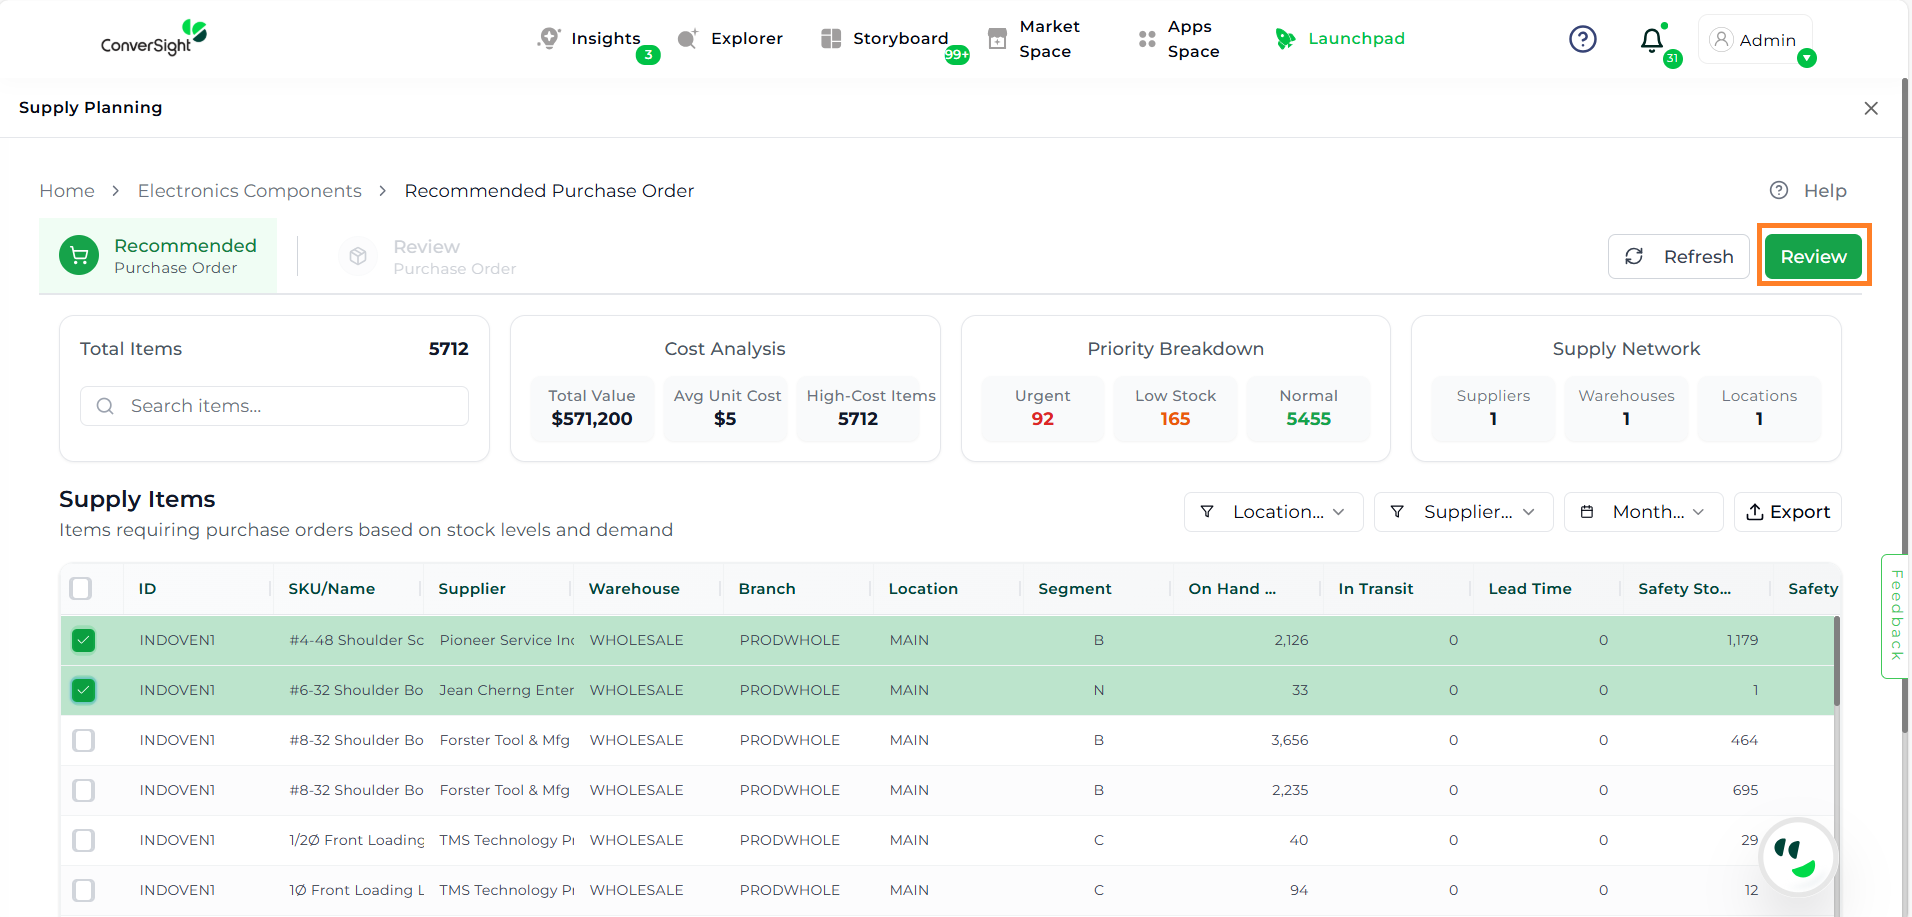Open the Storyboard menu item
1912x917 pixels.
899,39
